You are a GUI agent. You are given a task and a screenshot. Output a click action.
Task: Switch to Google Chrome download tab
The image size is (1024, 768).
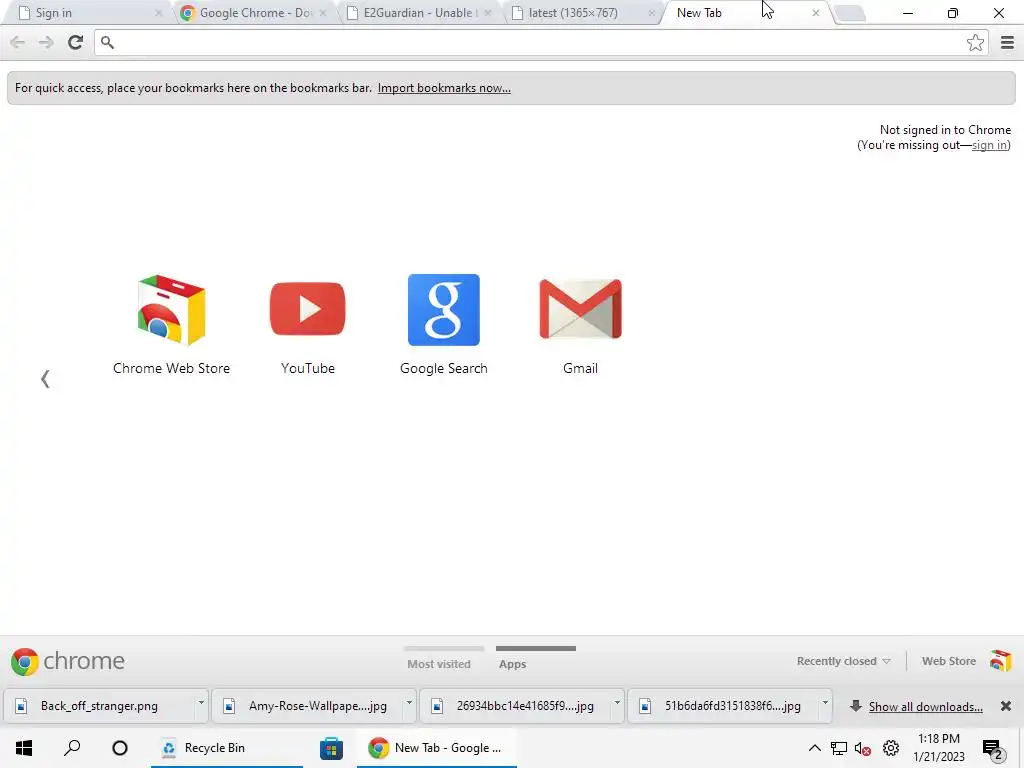click(251, 12)
